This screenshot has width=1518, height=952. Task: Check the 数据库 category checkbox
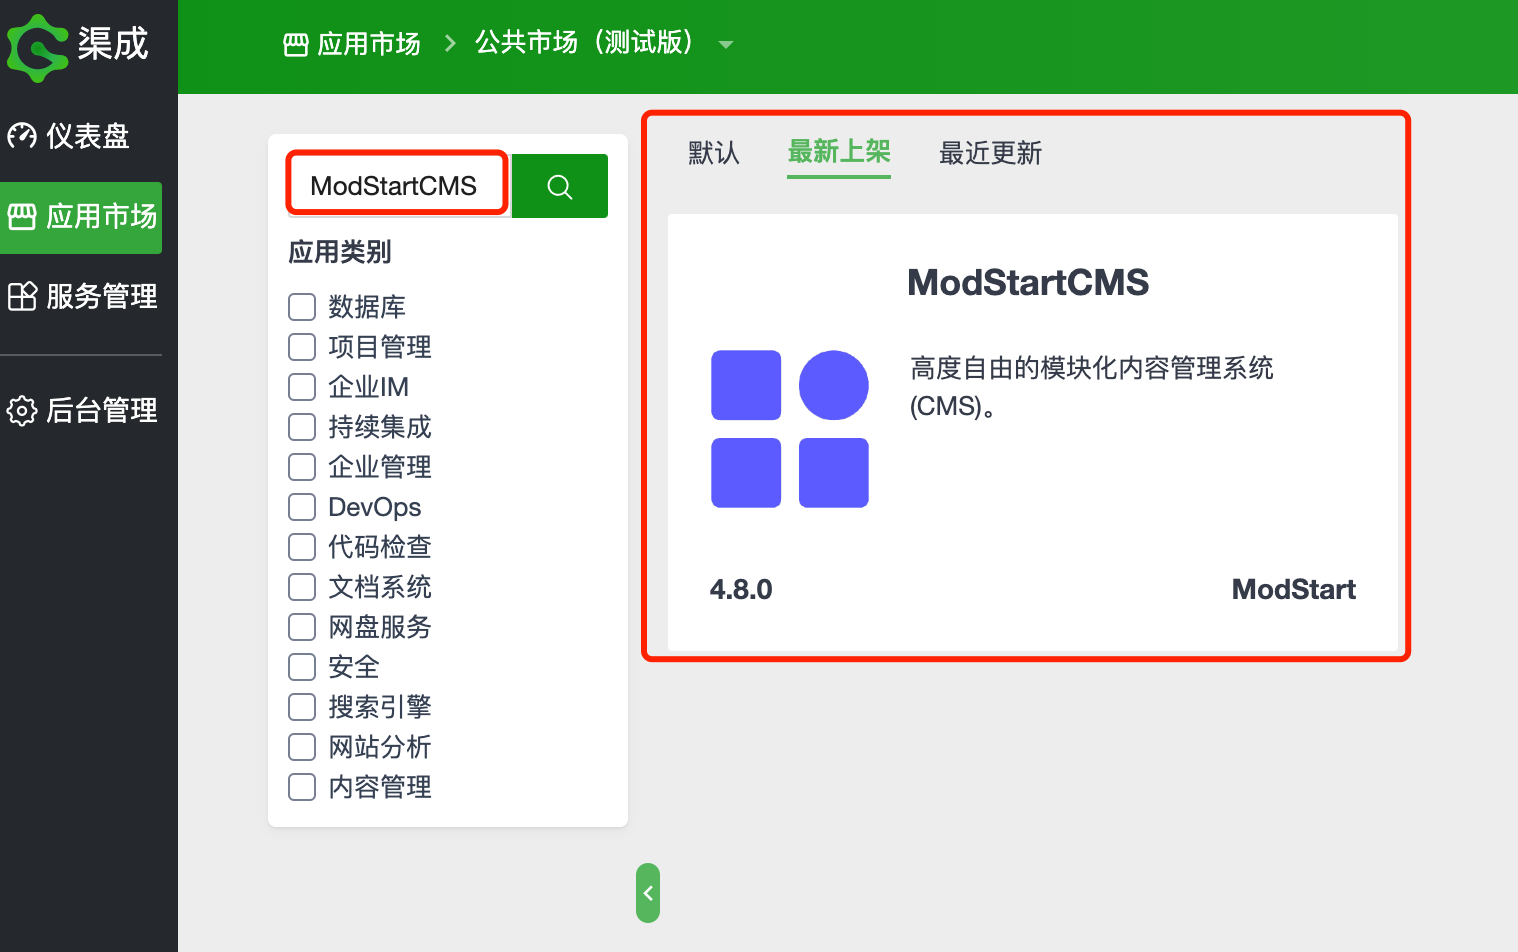click(x=302, y=307)
